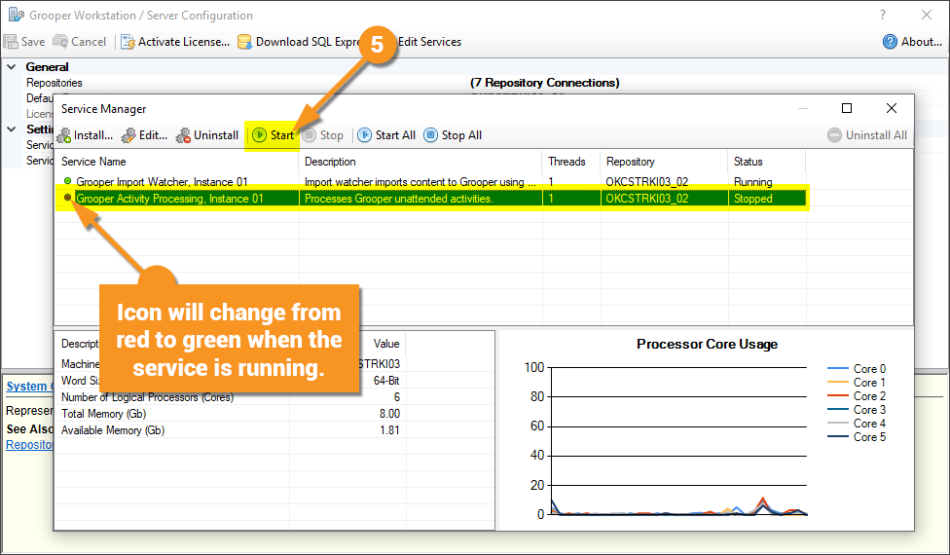Click Core 0 legend entry
The width and height of the screenshot is (950, 555).
tap(856, 368)
